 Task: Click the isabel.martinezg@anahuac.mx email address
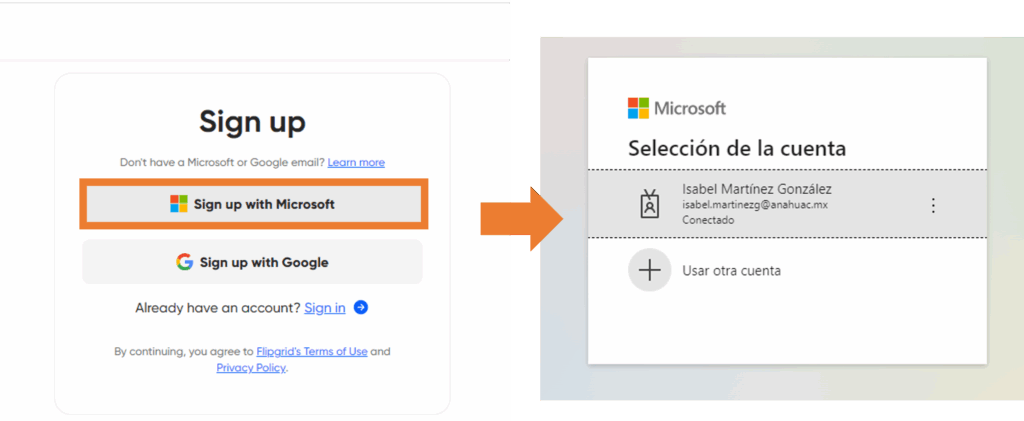tap(754, 205)
